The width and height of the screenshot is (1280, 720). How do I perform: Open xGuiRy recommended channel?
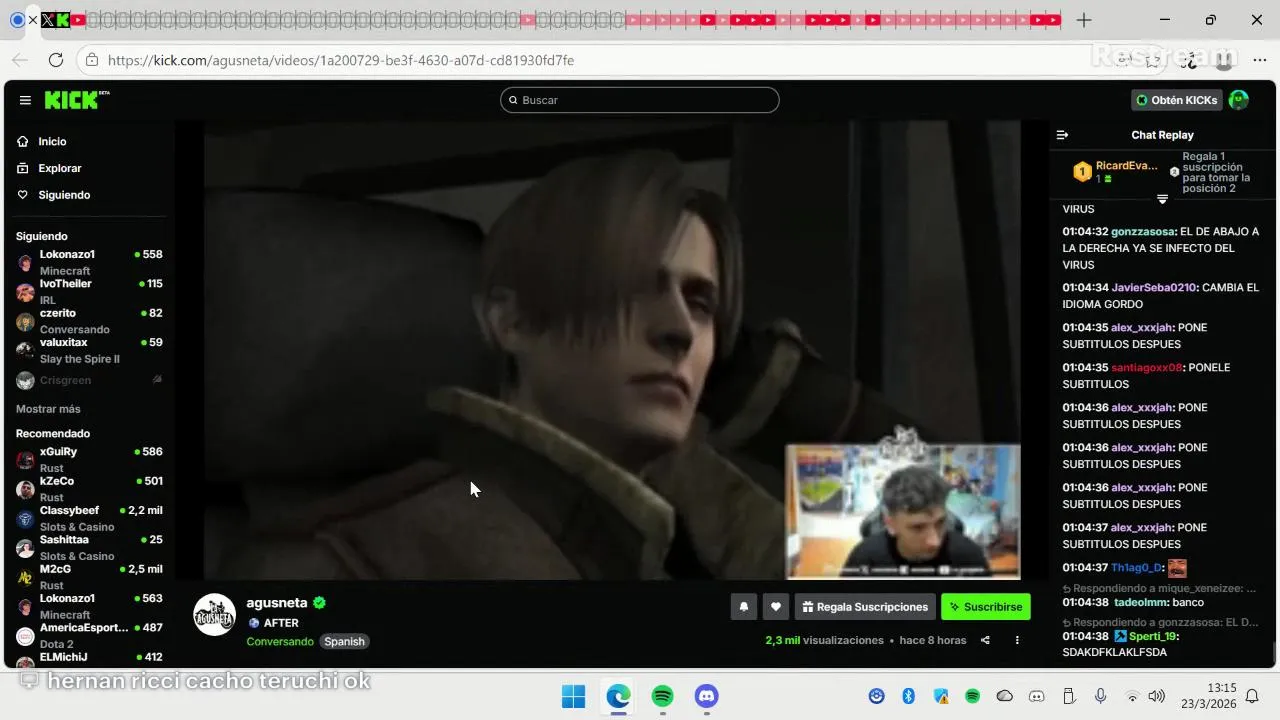click(89, 459)
